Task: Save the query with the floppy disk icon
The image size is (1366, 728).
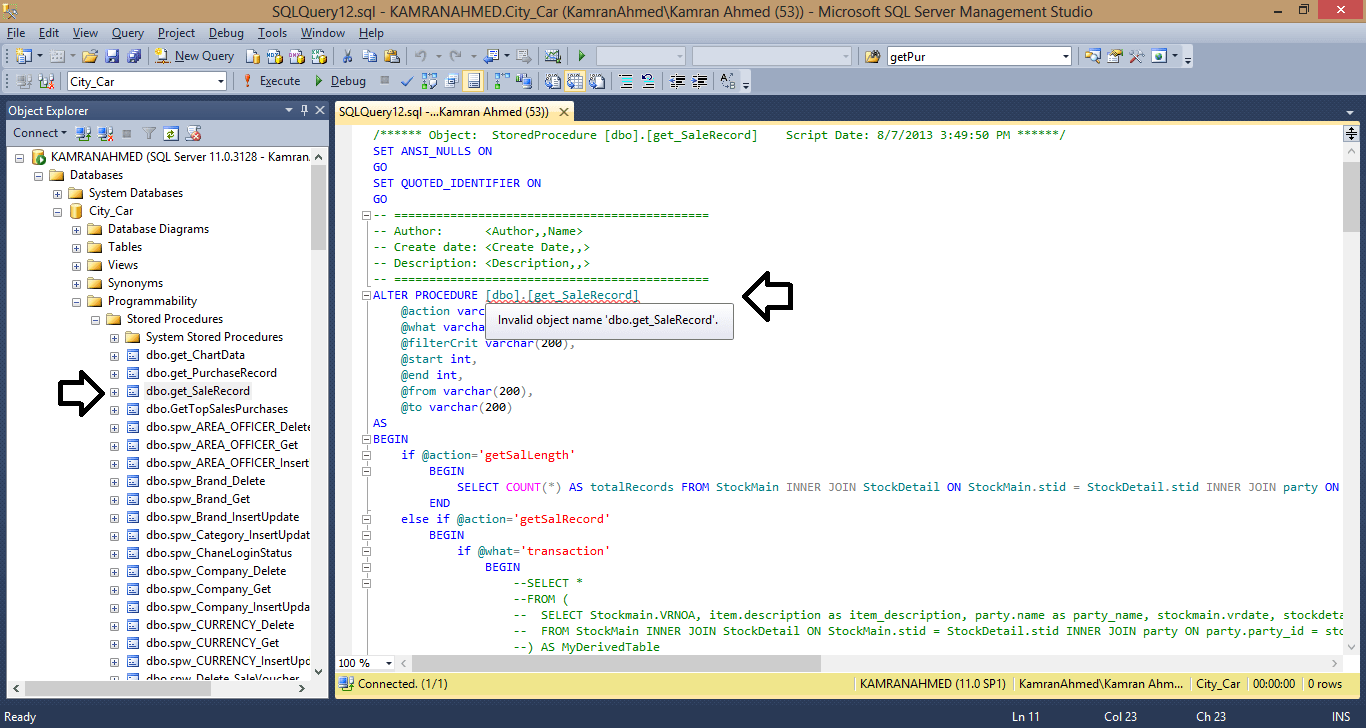Action: click(x=112, y=56)
